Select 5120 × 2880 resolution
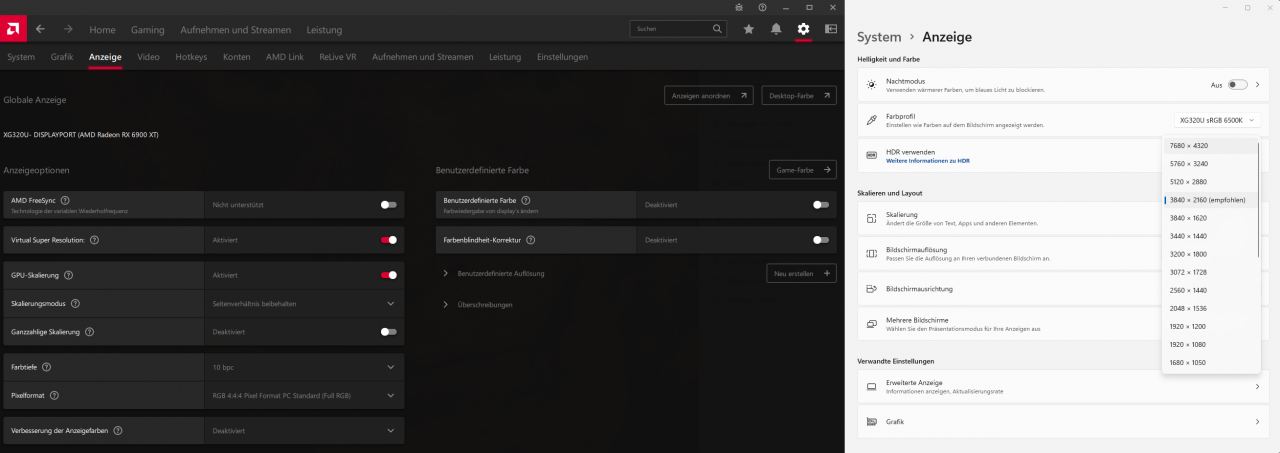 pos(1210,182)
